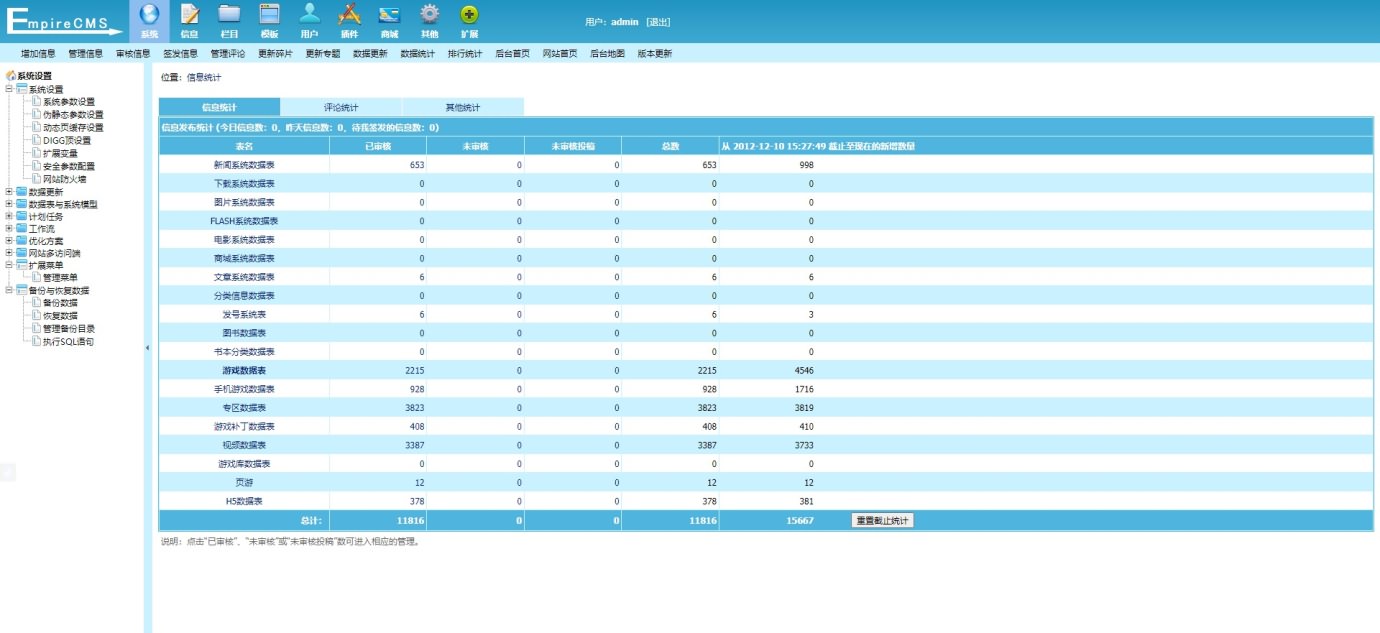Open 管理菜单 in the sidebar tree
Image resolution: width=1380 pixels, height=633 pixels.
[60, 278]
